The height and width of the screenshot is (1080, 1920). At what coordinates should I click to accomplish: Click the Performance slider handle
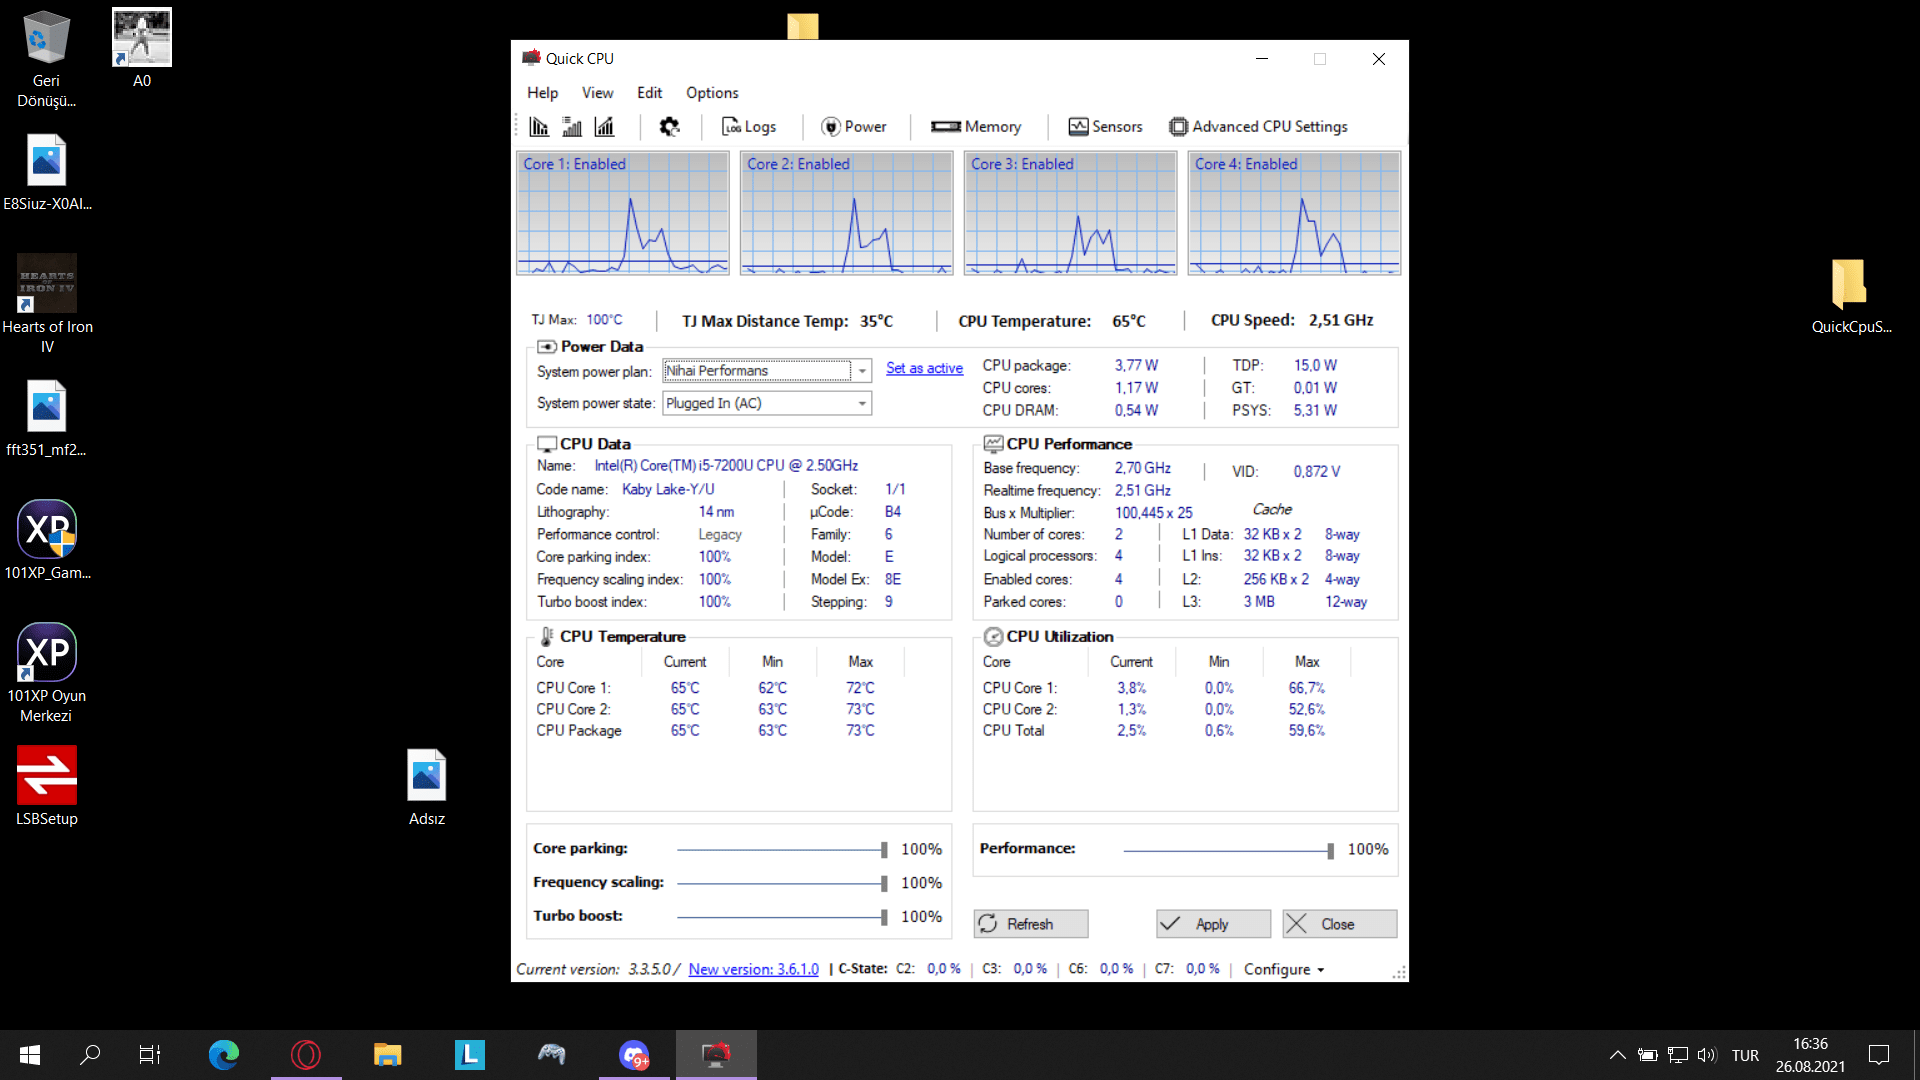(1330, 850)
